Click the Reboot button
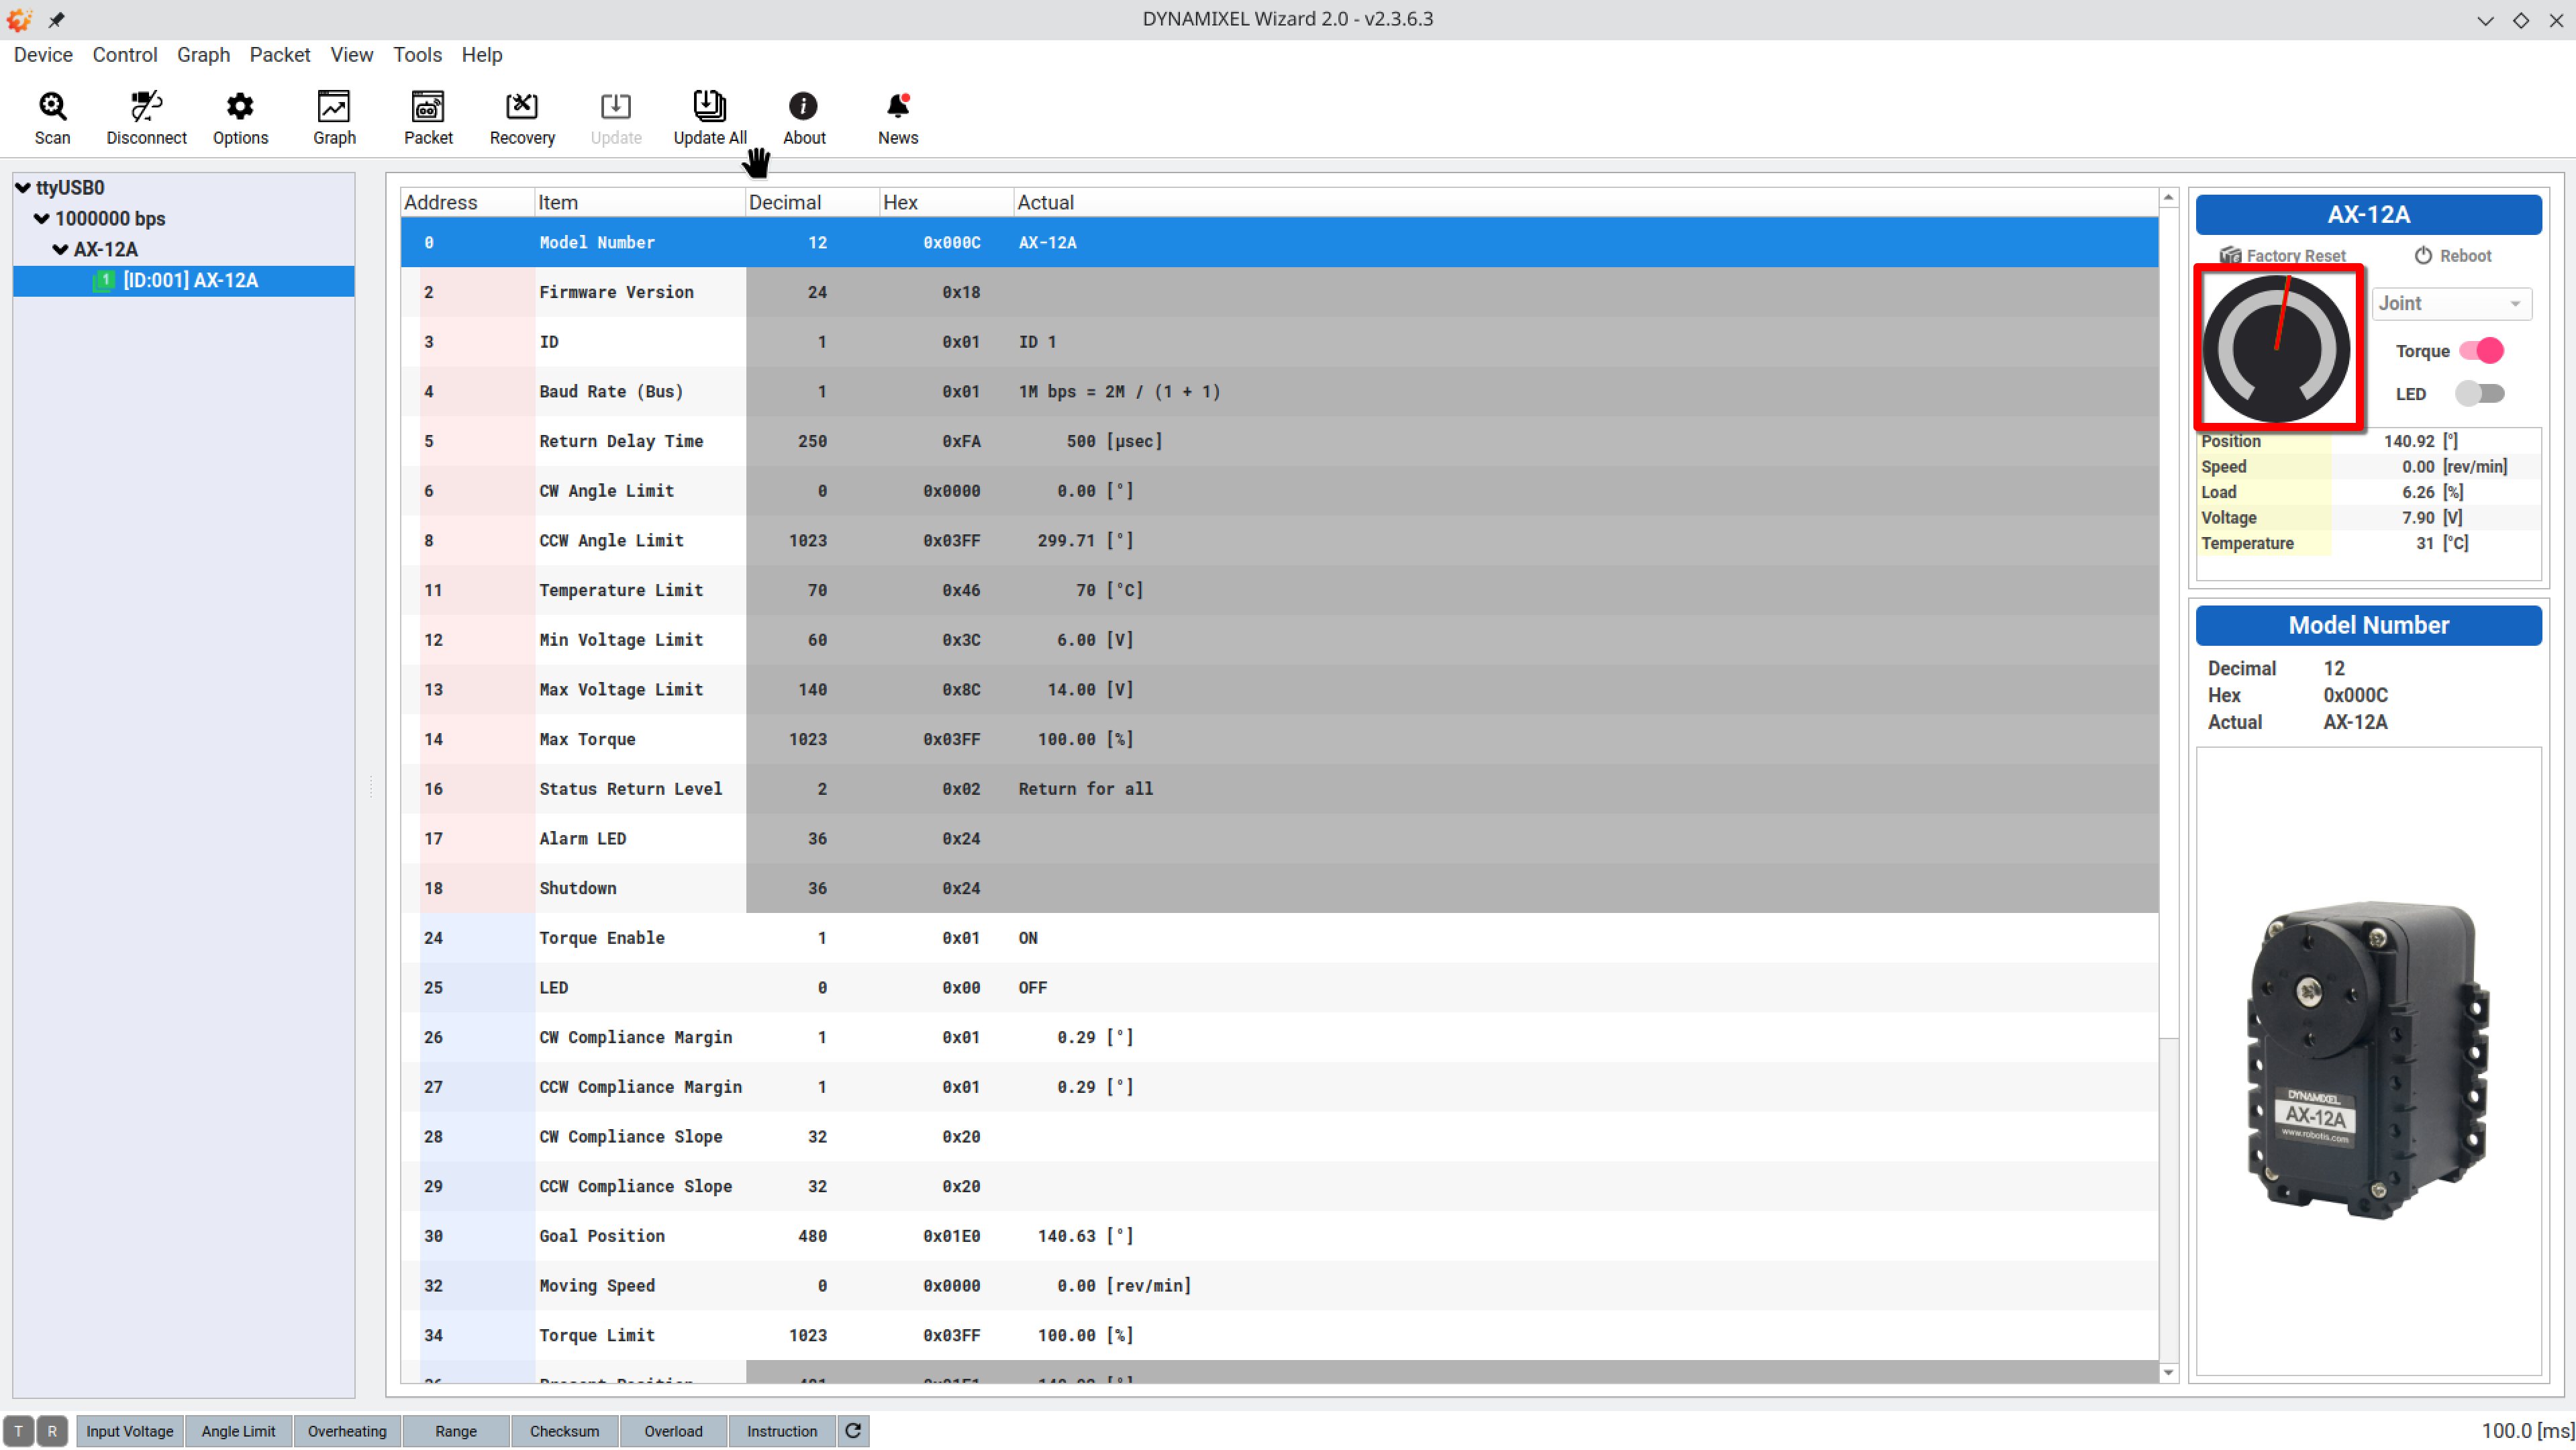Screen dimensions: 2576x1450 pyautogui.click(x=2452, y=256)
